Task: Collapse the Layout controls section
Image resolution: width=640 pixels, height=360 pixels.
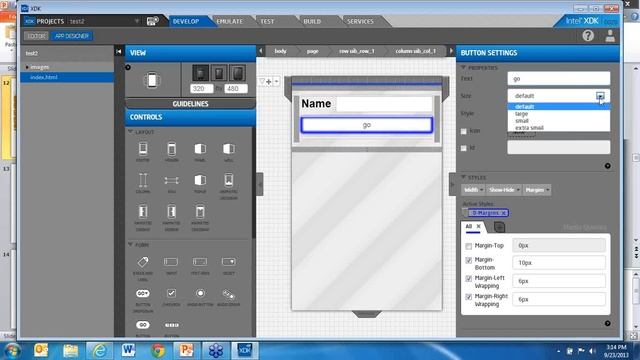Action: click(131, 132)
